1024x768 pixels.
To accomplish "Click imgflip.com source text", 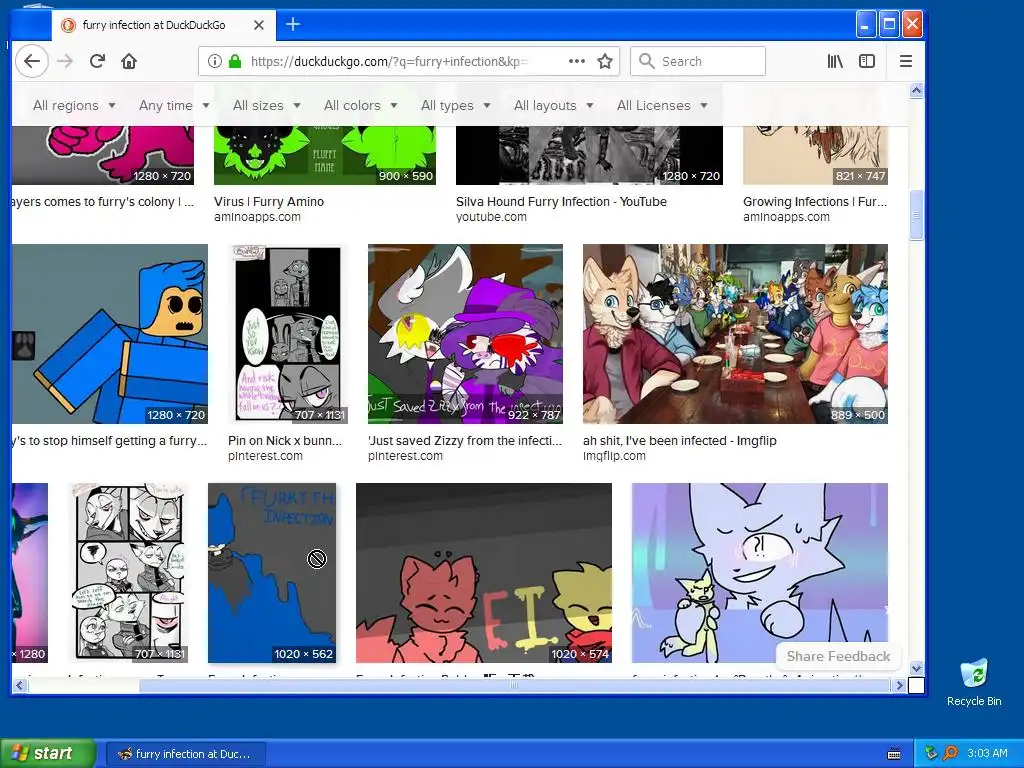I will (x=615, y=456).
